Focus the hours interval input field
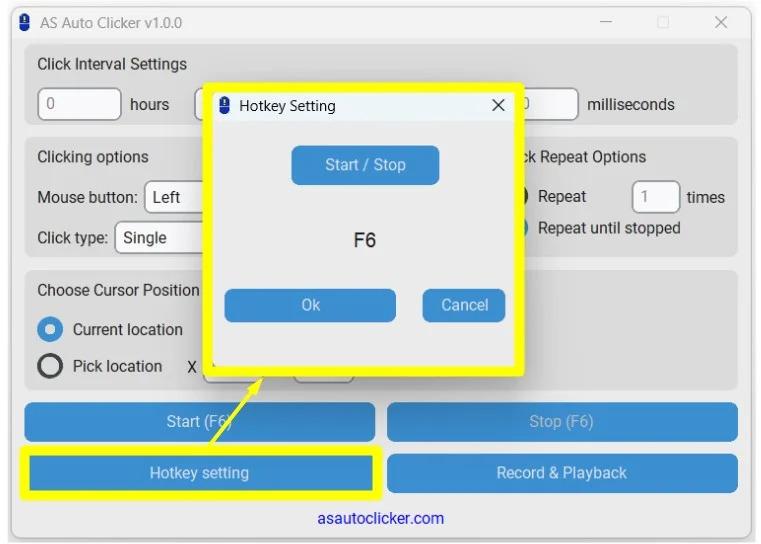This screenshot has width=761, height=544. click(x=79, y=104)
